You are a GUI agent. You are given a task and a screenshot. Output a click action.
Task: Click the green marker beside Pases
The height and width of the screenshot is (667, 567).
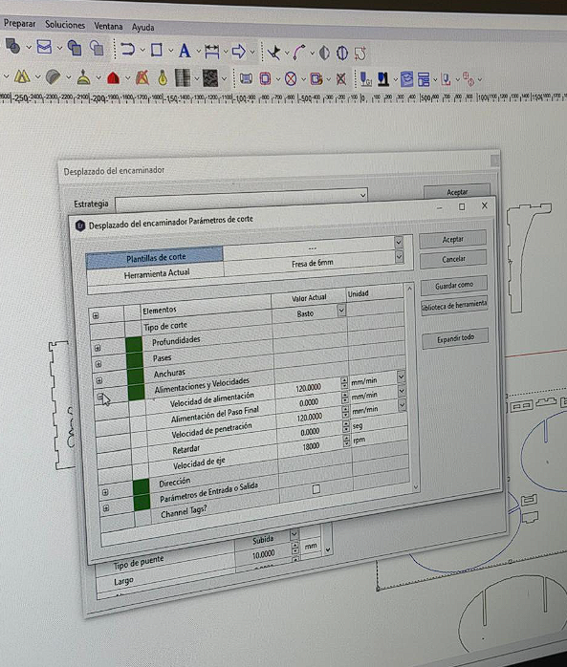point(134,360)
